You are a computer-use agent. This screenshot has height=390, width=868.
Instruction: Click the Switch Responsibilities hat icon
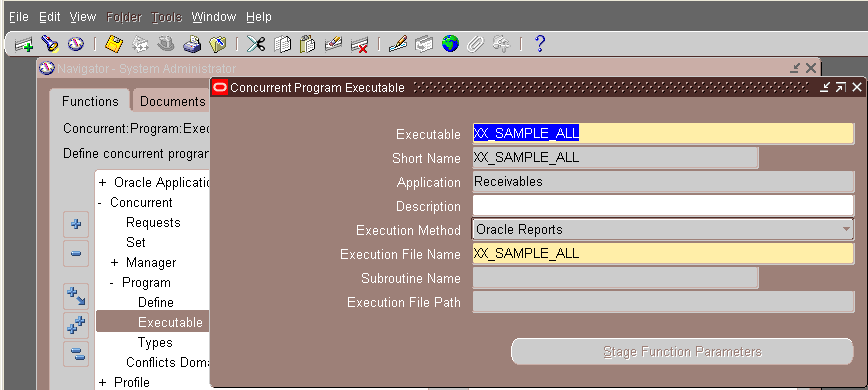click(x=166, y=44)
